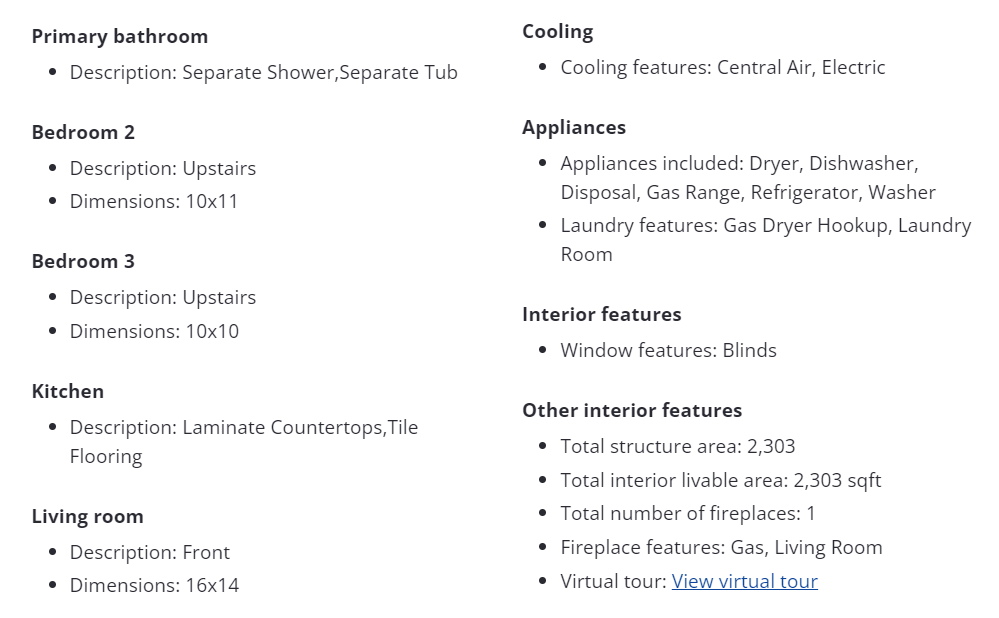Select the Dimensions: 10x11 line

[x=154, y=201]
